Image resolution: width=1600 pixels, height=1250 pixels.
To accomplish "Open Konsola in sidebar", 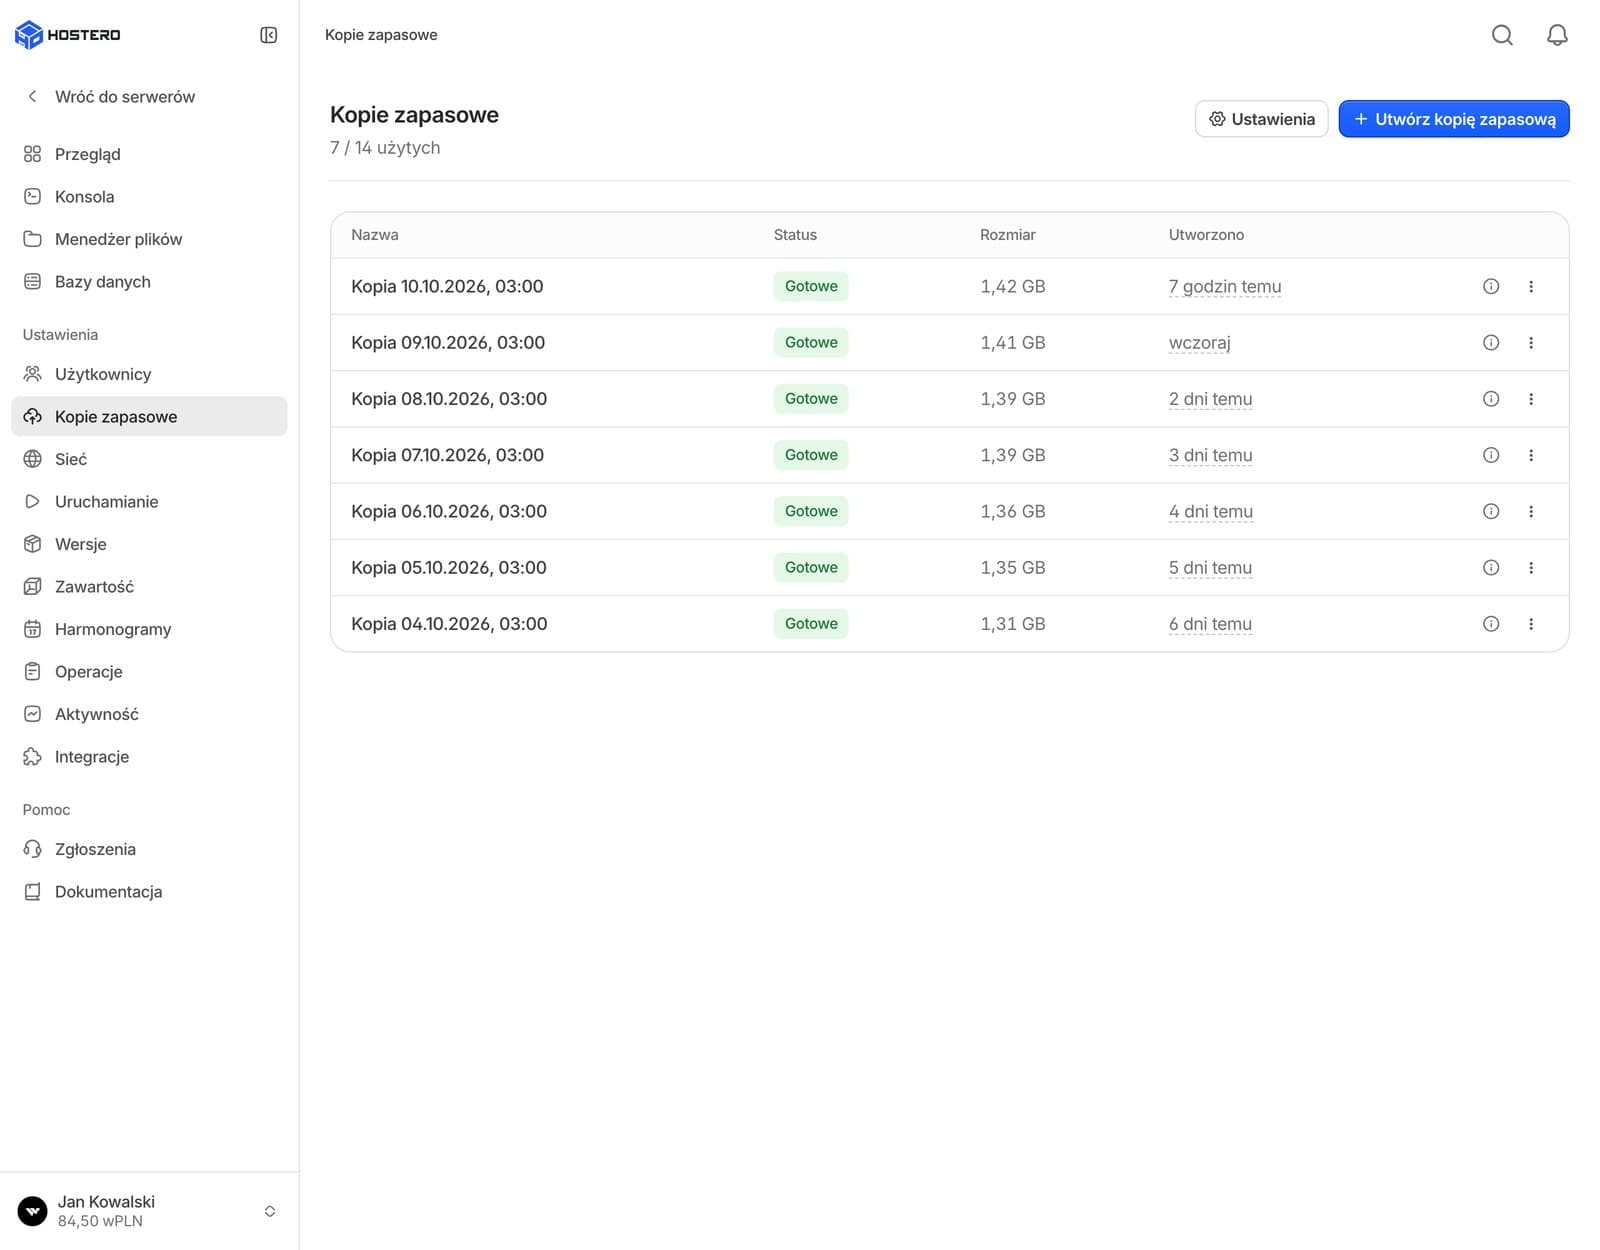I will pyautogui.click(x=149, y=197).
